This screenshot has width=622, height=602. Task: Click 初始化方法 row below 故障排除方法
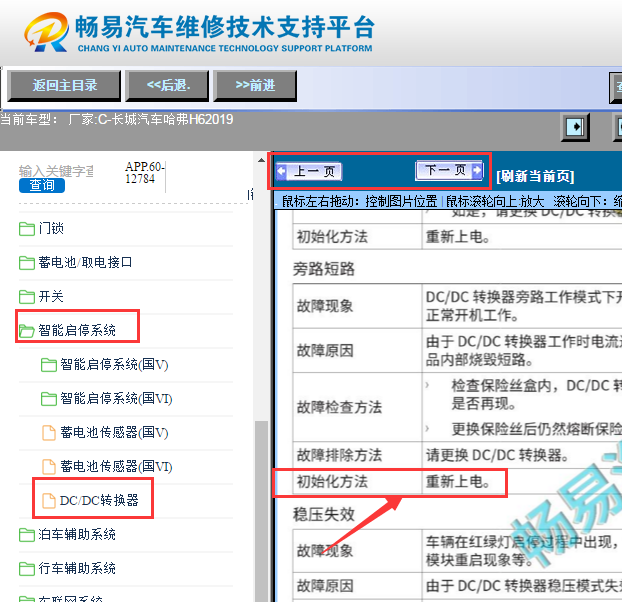click(390, 482)
